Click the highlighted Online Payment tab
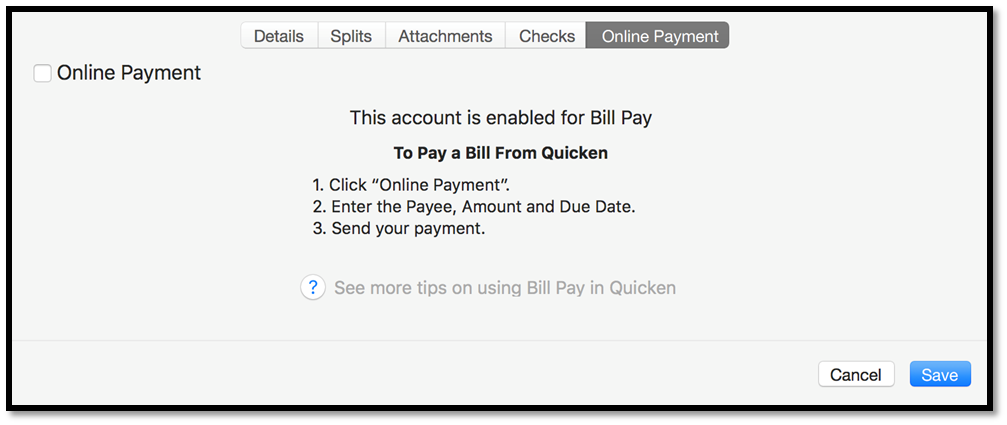1007x425 pixels. point(658,35)
